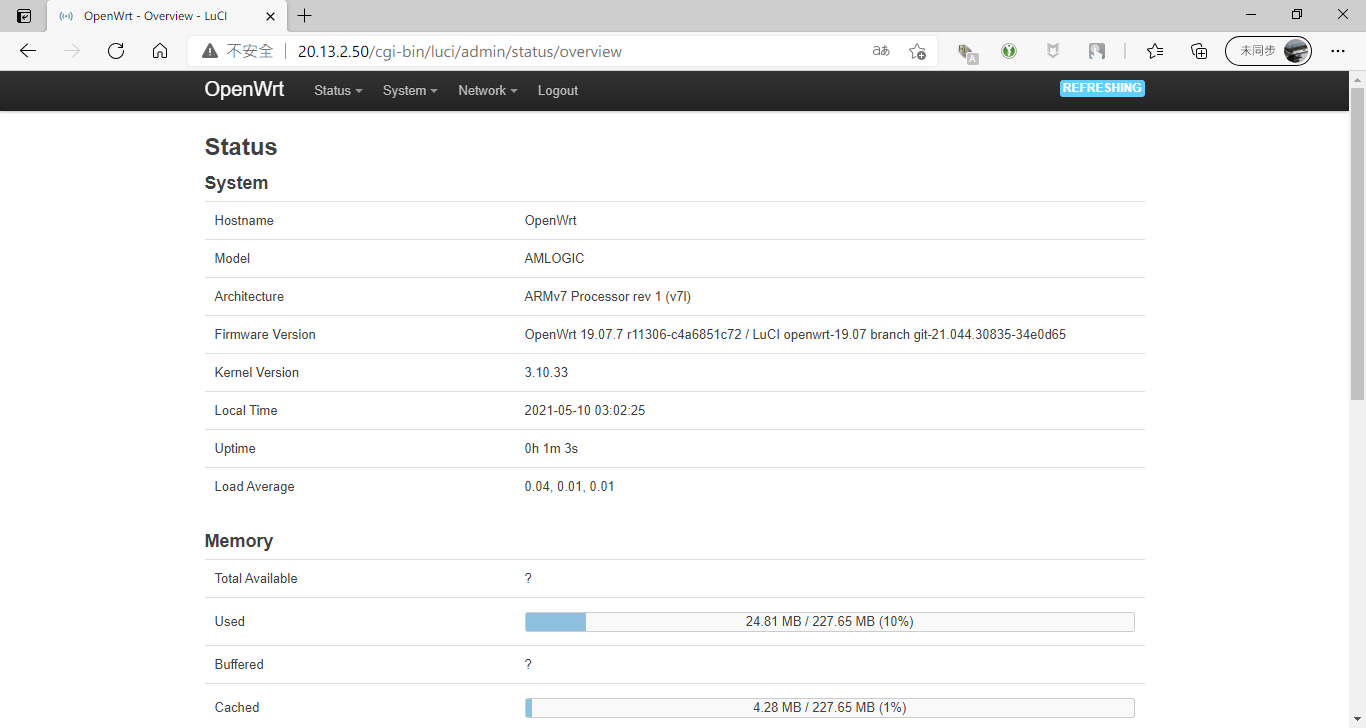Click the page vertical scrollbar thumb

[1357, 243]
